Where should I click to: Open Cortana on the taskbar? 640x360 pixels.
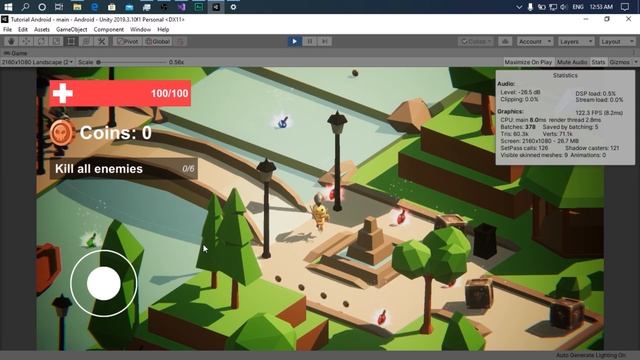42,7
